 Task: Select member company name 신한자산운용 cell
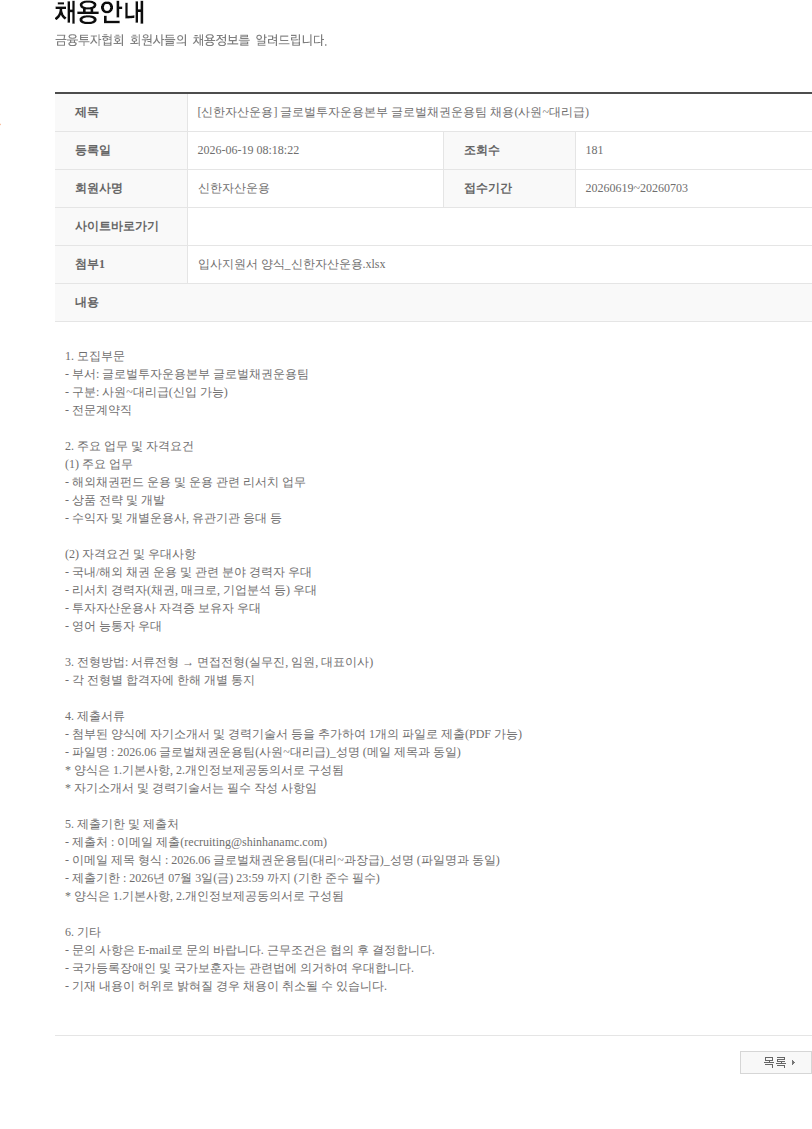point(233,189)
